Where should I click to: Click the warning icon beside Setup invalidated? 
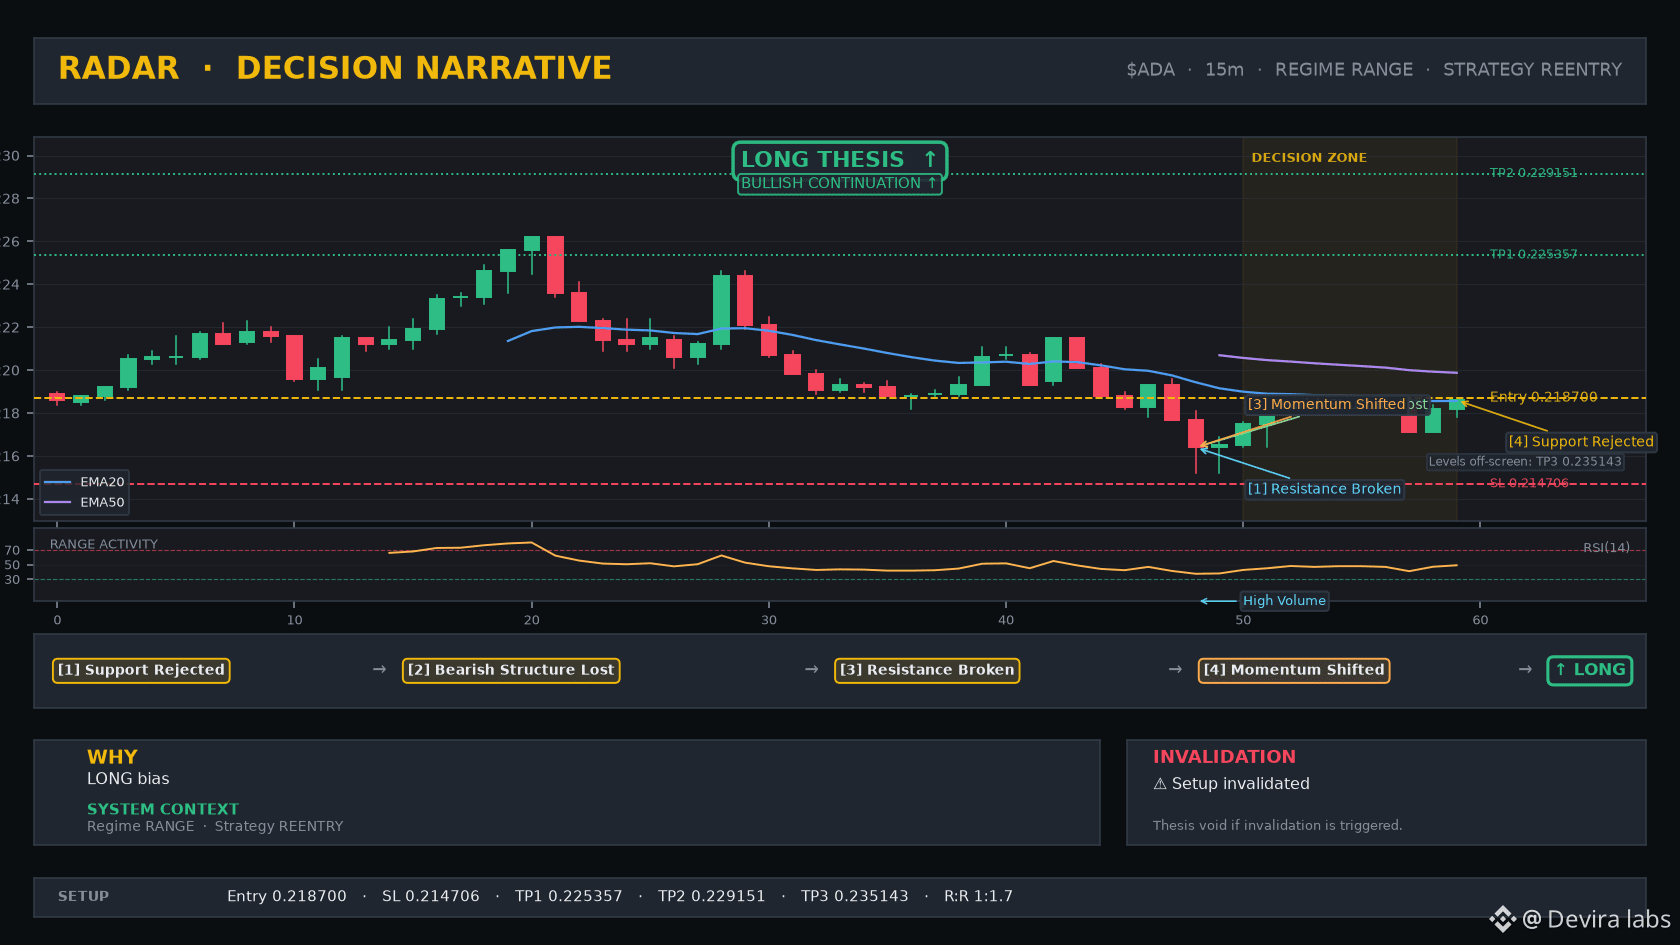(1160, 784)
